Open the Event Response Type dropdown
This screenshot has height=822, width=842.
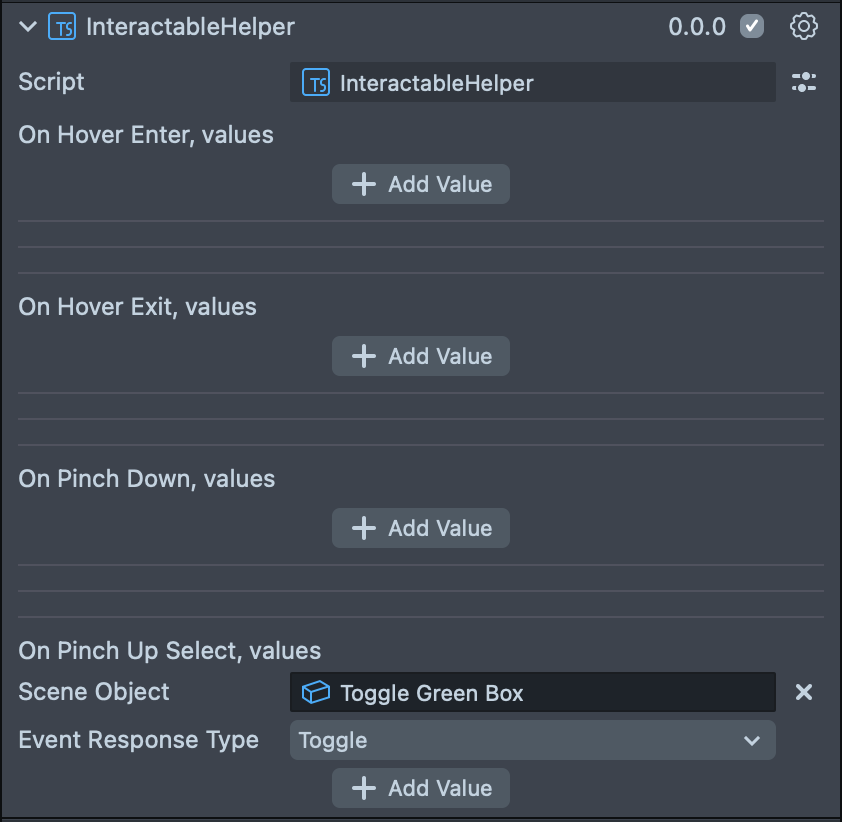pos(532,741)
